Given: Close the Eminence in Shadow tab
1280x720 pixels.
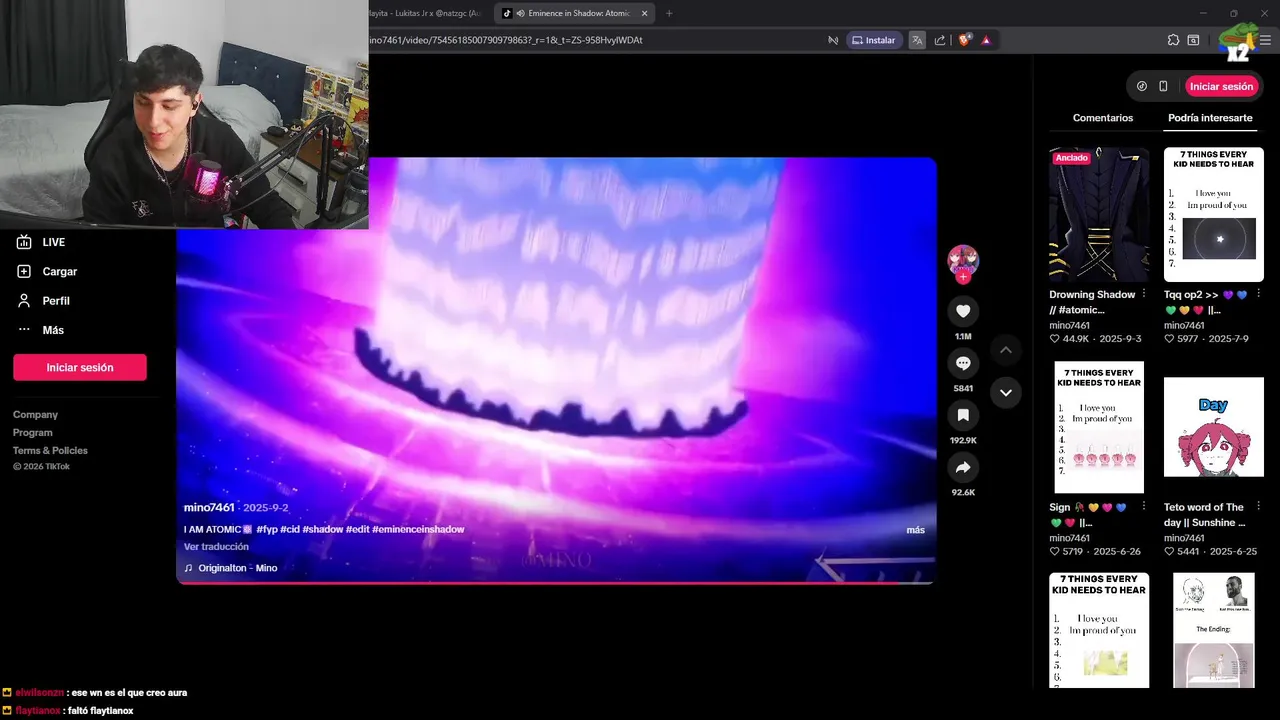Looking at the screenshot, I should click(644, 13).
